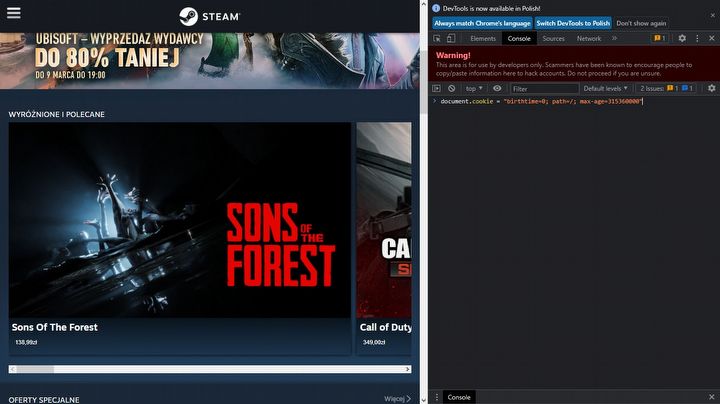Show more DevTools tabs via chevron
This screenshot has height=404, width=720.
click(x=614, y=38)
